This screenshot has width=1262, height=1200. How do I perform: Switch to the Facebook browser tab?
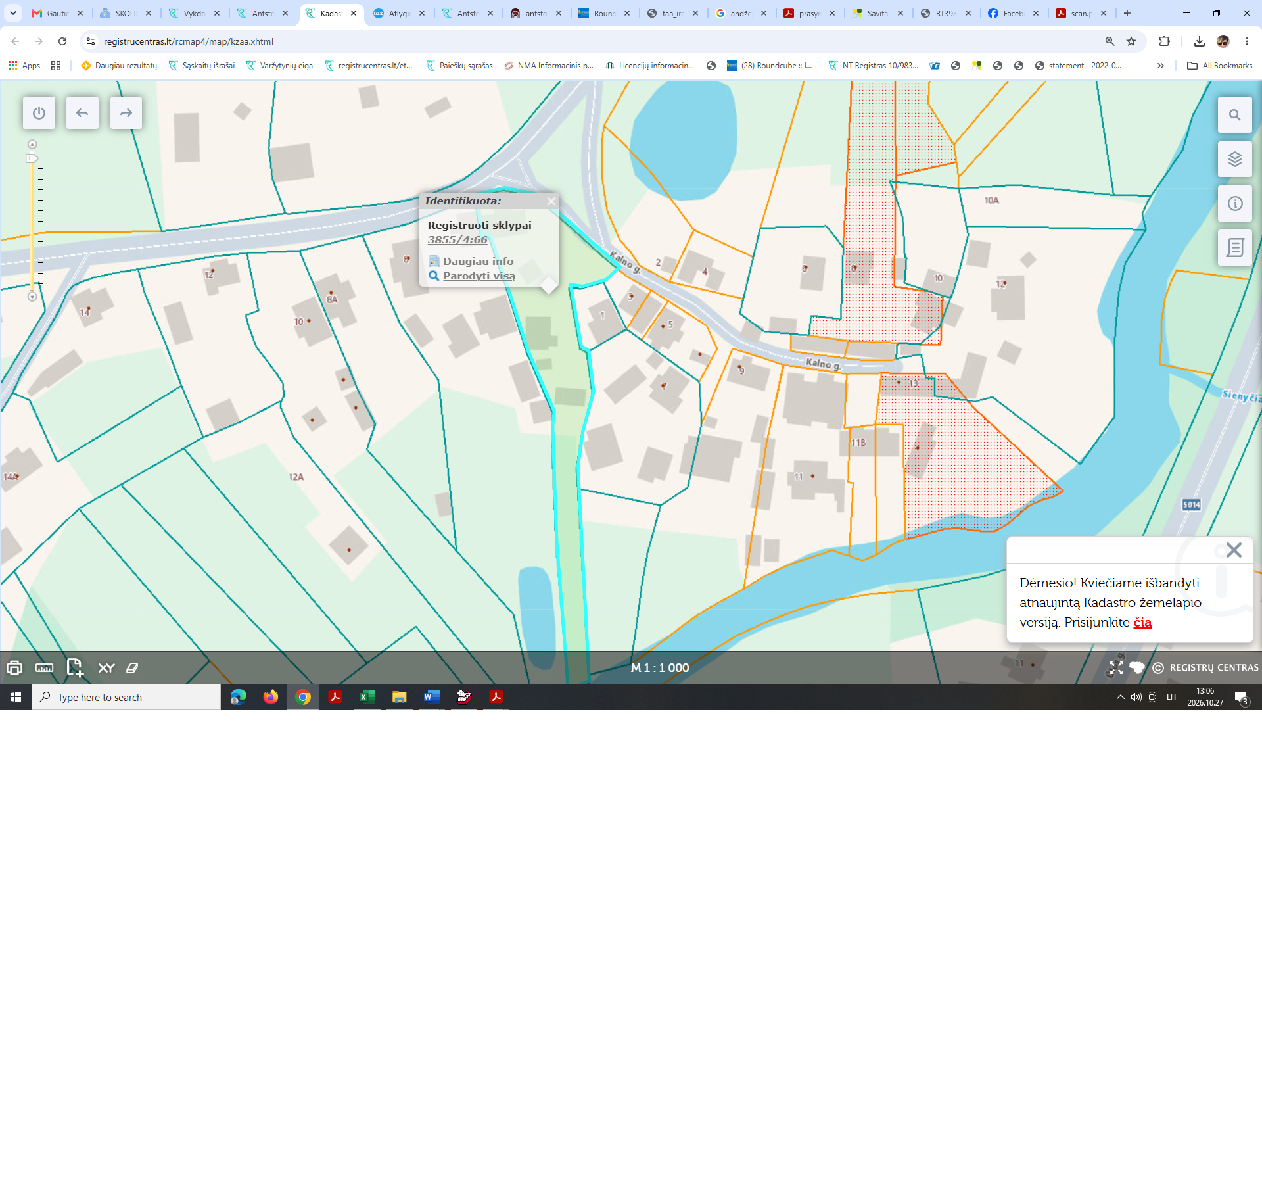pos(1013,14)
